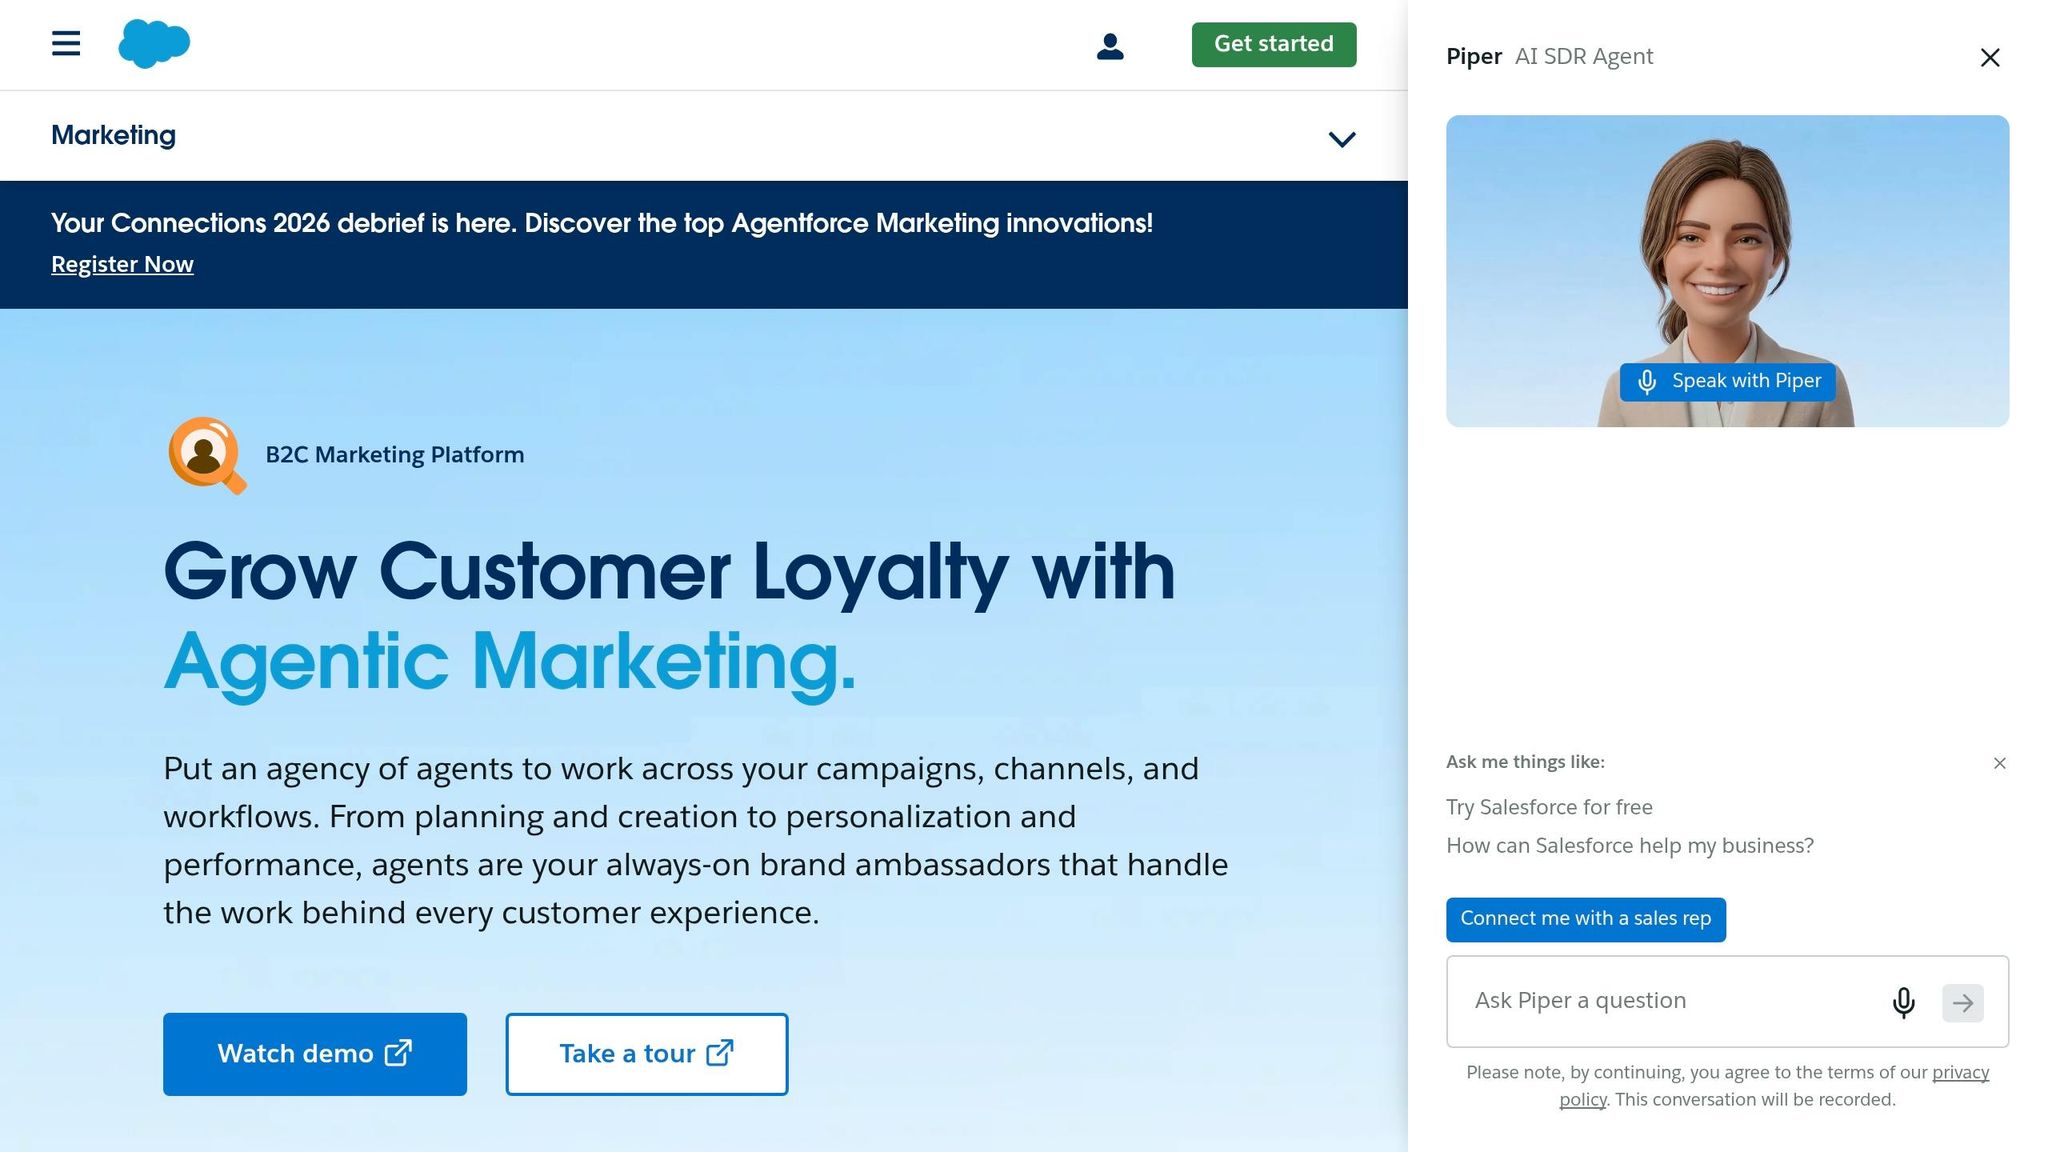The height and width of the screenshot is (1152, 2048).
Task: Select the Try Salesforce for free suggestion
Action: 1549,807
